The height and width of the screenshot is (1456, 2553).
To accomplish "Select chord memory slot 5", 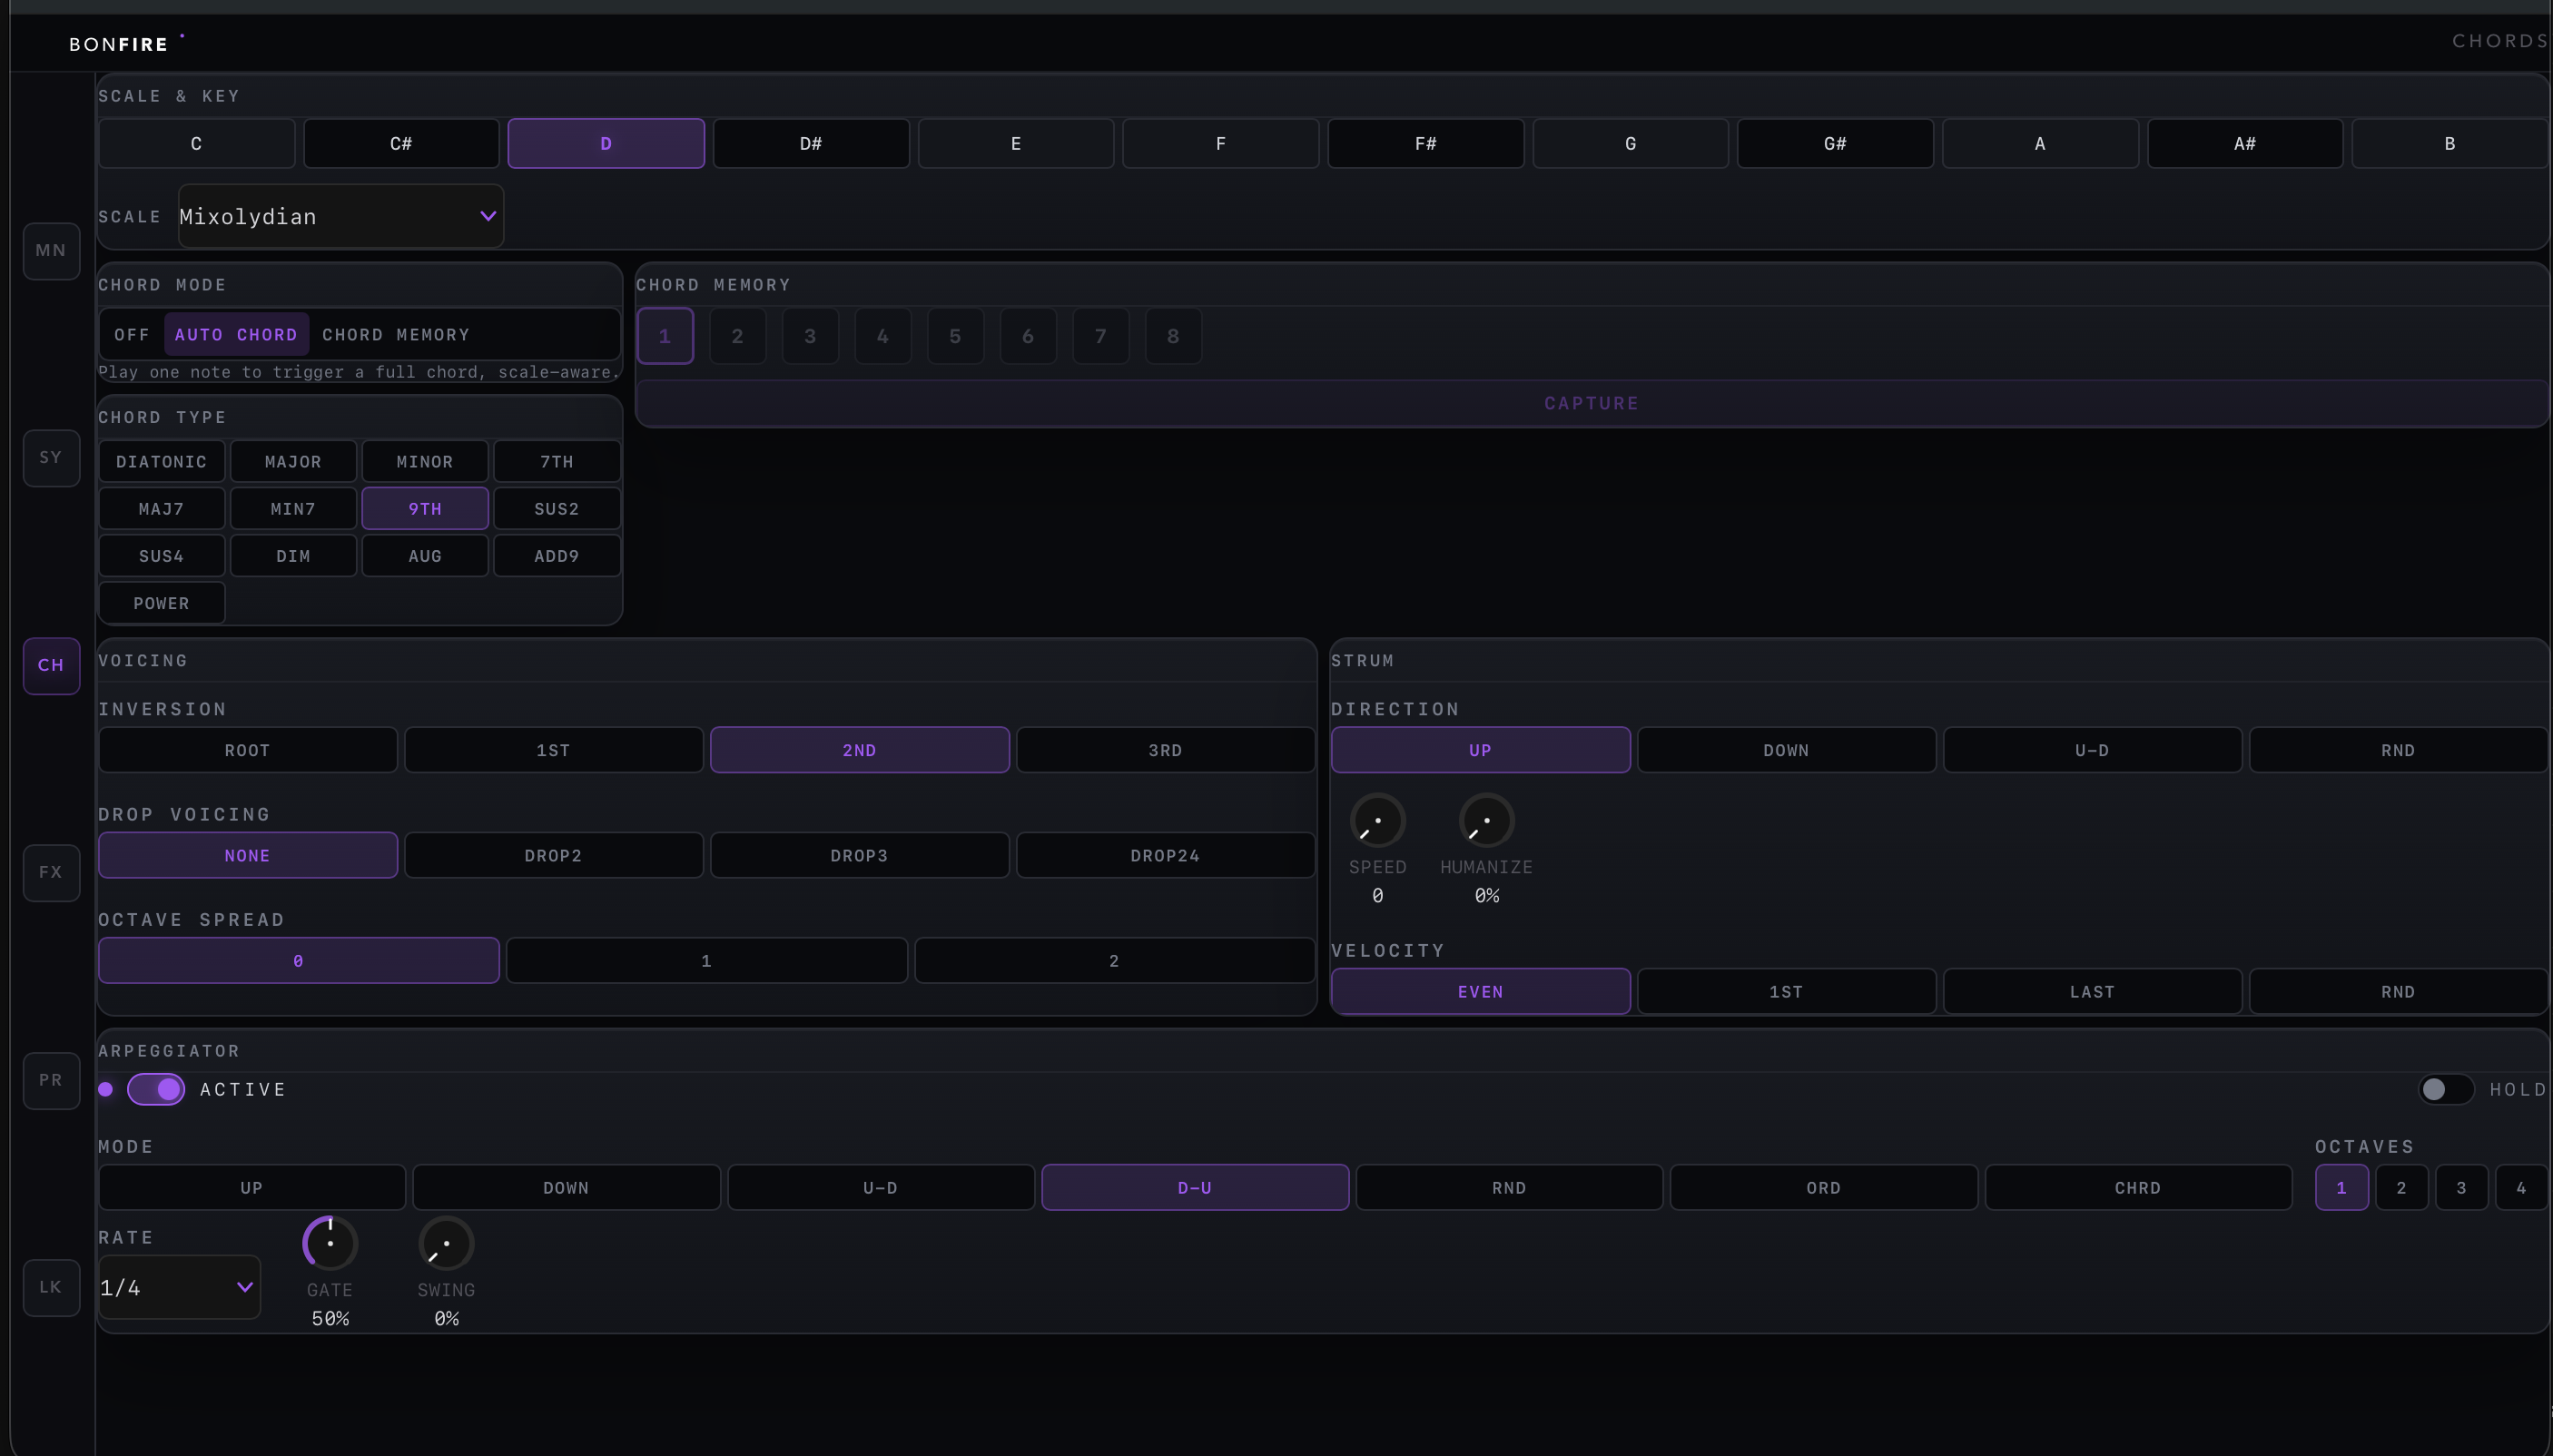I will point(955,336).
